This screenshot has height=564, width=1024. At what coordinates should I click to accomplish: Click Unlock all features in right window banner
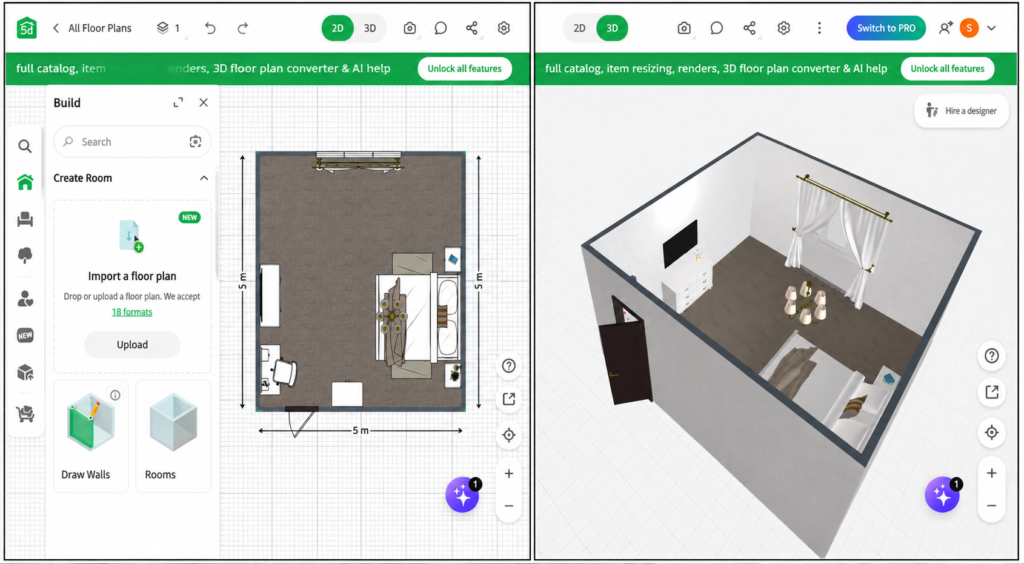click(x=948, y=69)
